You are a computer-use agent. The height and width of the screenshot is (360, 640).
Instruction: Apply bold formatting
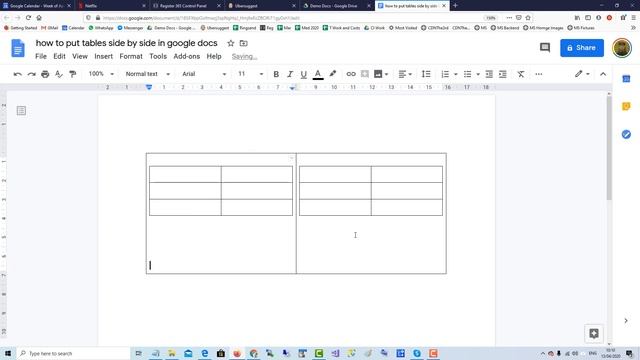tap(276, 74)
